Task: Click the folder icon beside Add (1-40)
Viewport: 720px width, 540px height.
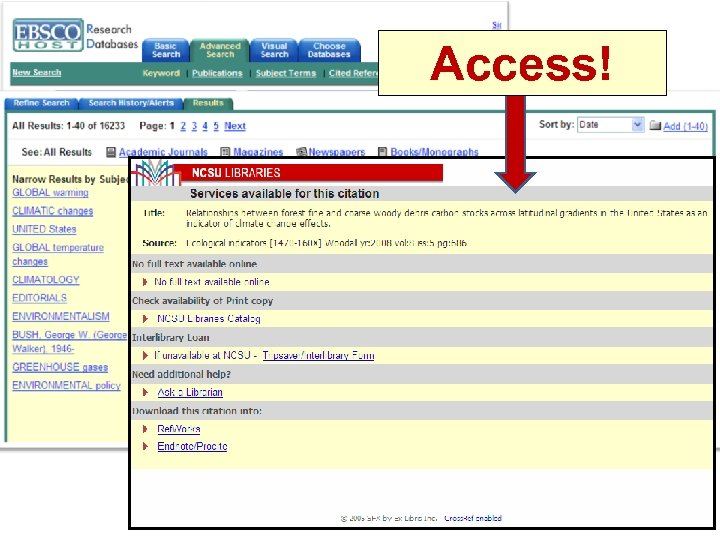Action: [655, 125]
